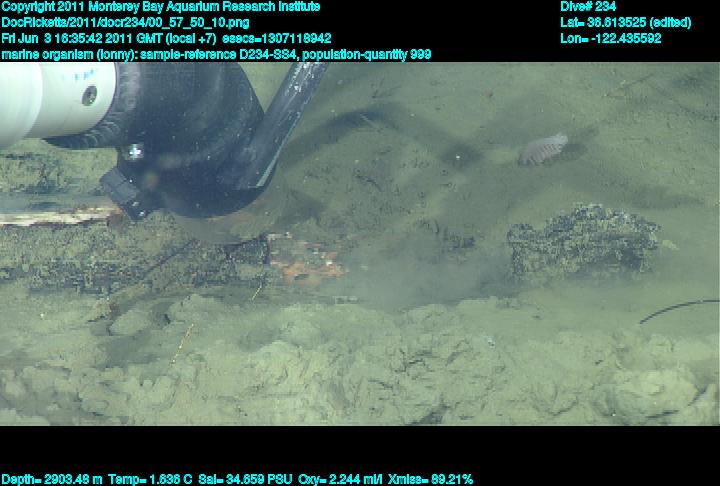
Task: Select the 'sample-reference D234-SS4' annotation text
Action: [x=218, y=55]
